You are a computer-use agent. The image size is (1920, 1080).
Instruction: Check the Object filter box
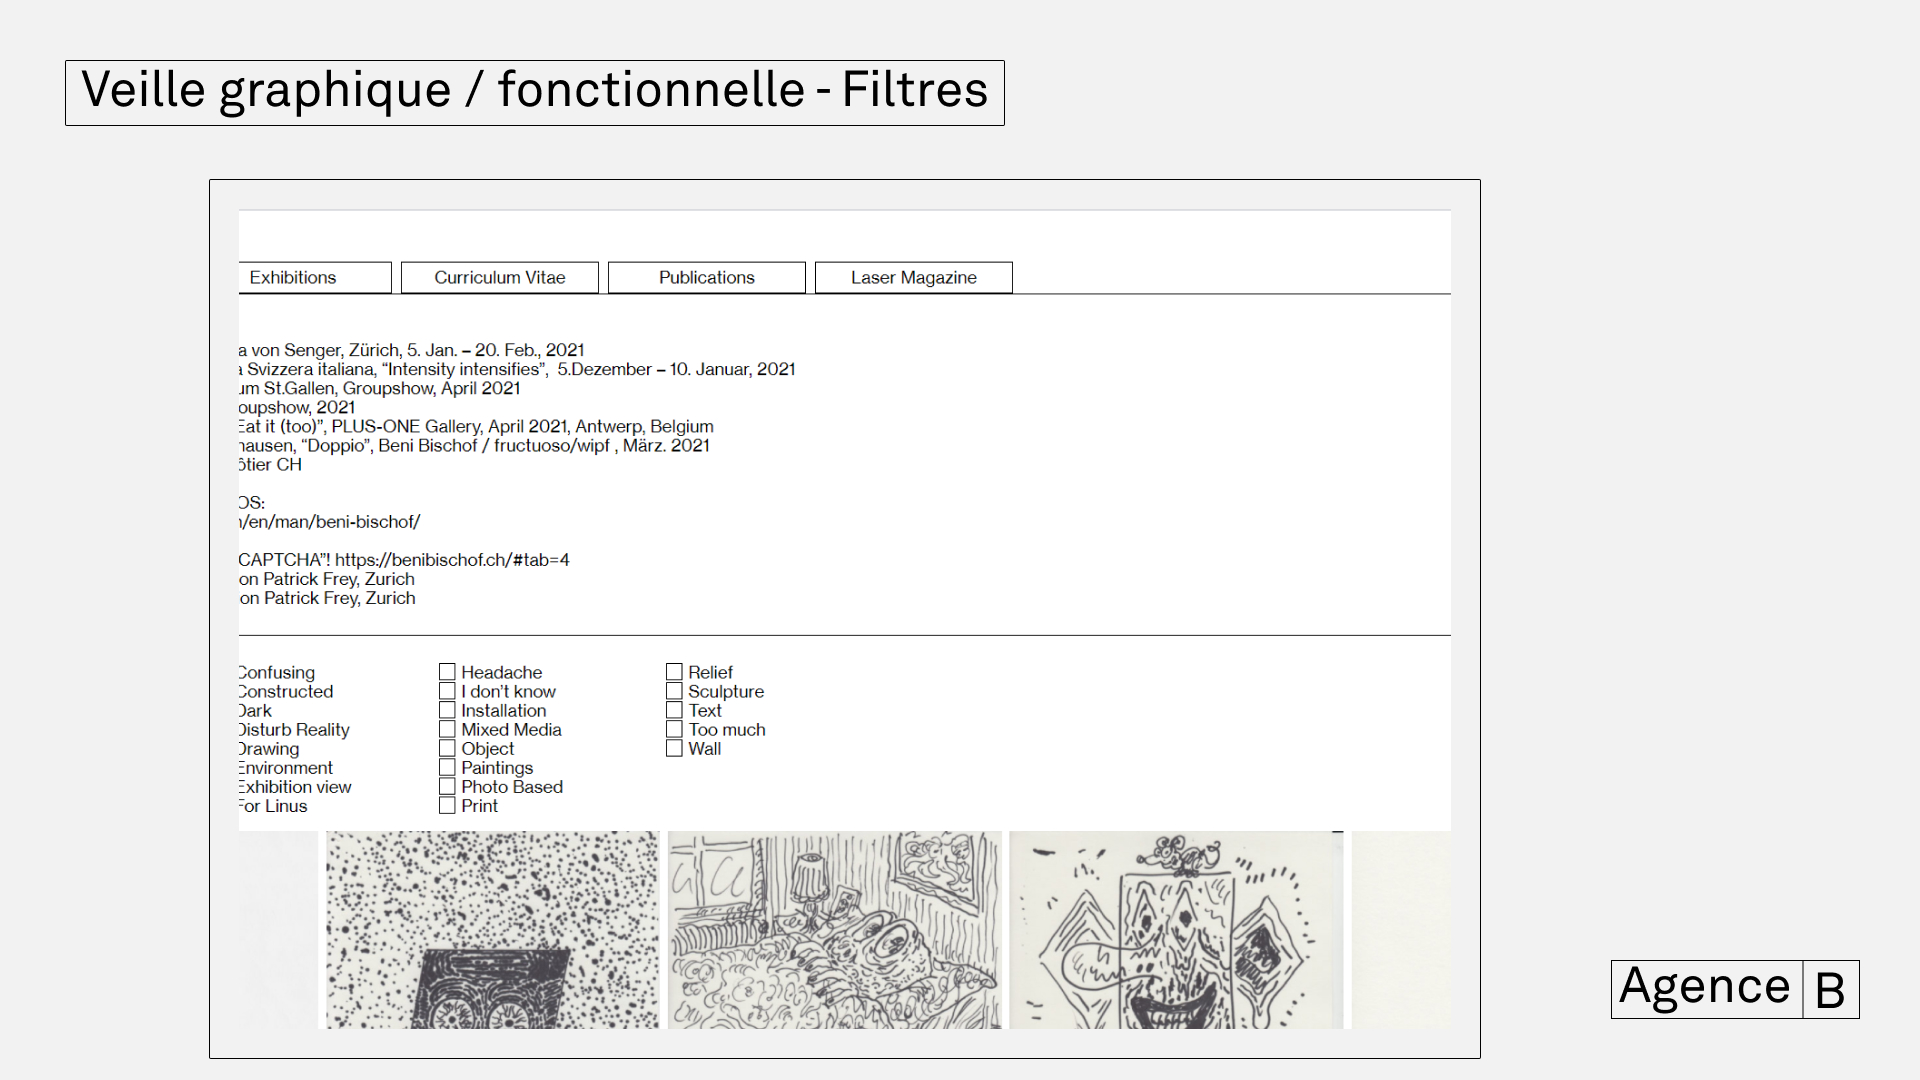point(447,747)
